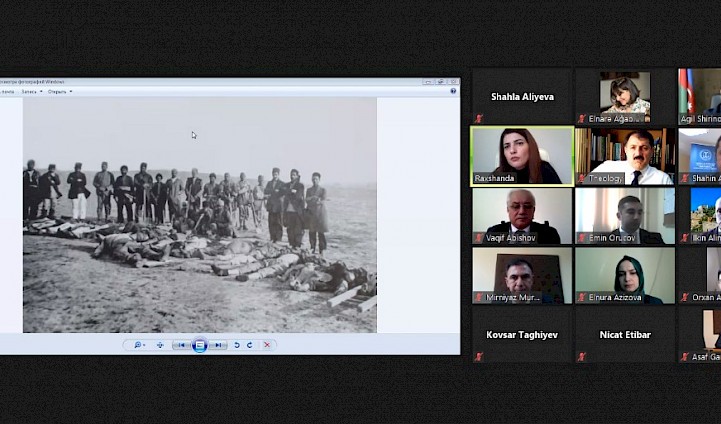Maximize the photo viewer window
The width and height of the screenshot is (721, 424).
pos(441,82)
